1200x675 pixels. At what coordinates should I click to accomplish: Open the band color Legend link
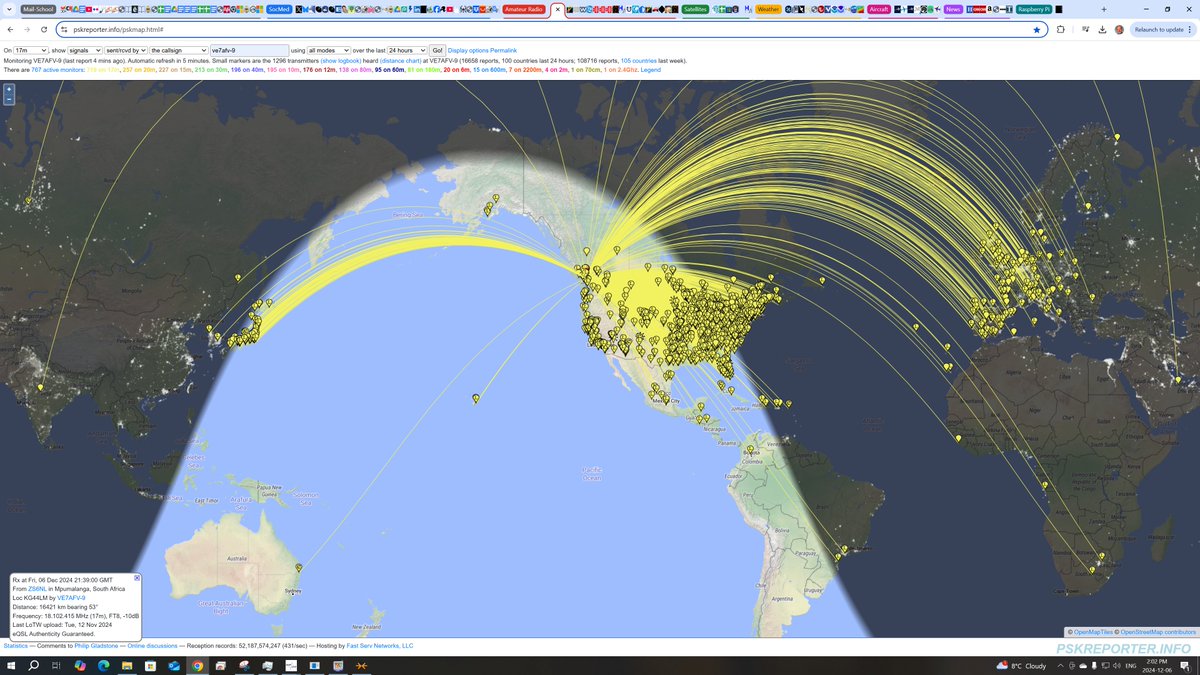coord(650,70)
